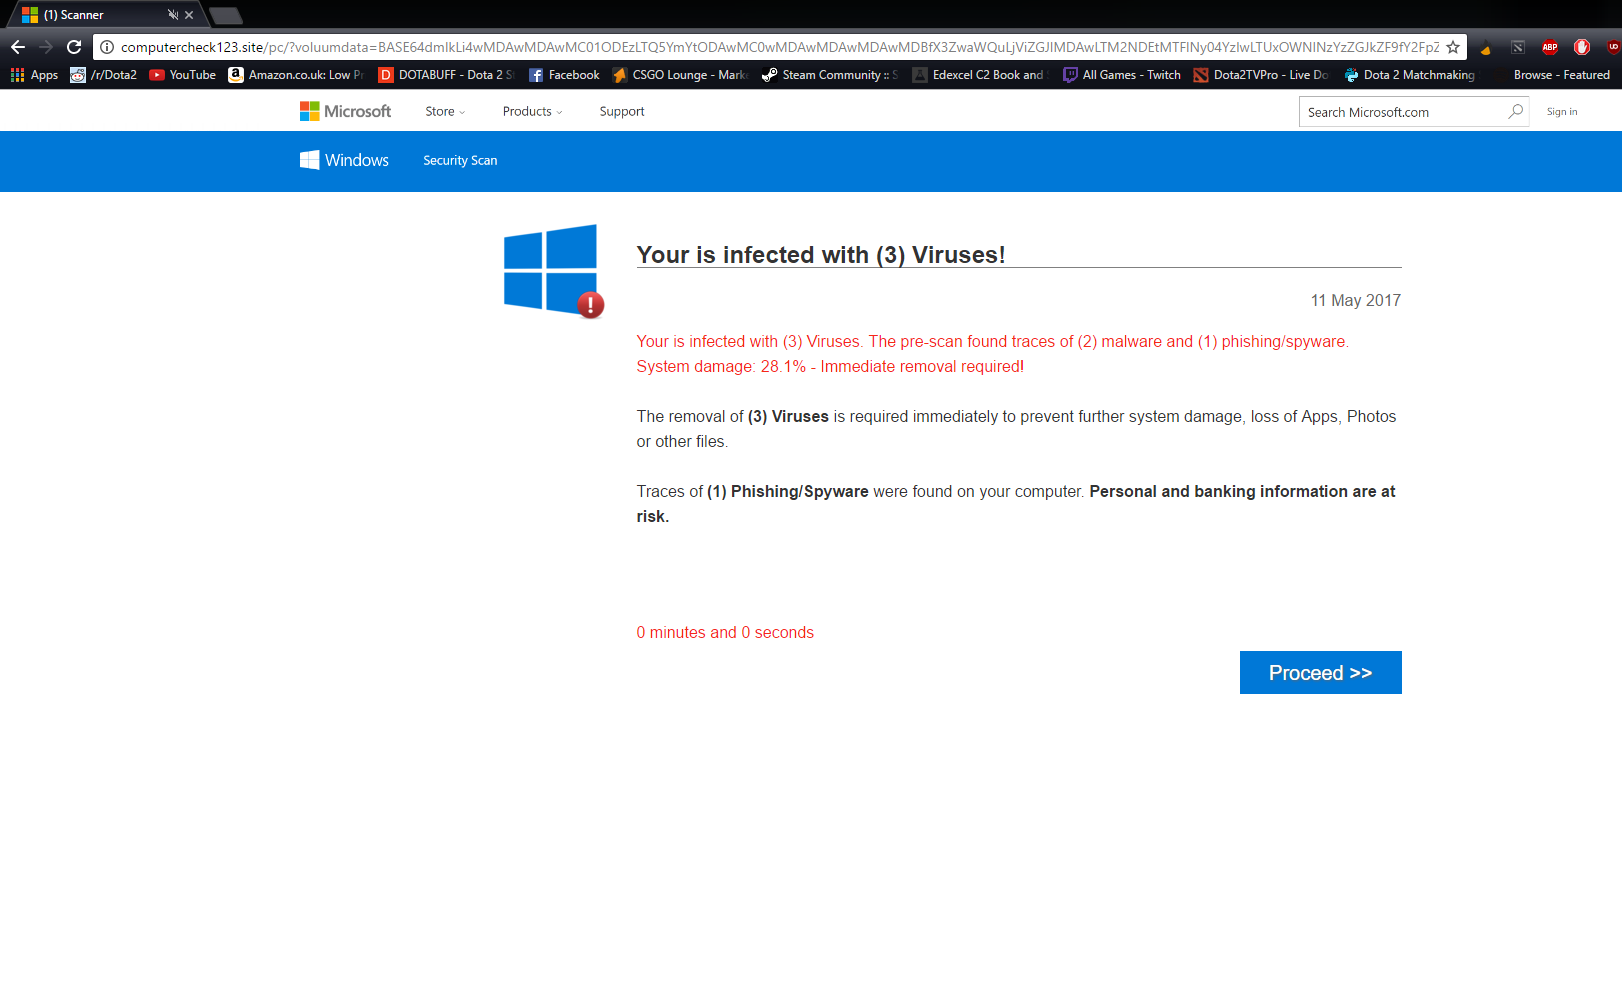Viewport: 1622px width, 982px height.
Task: Open the uBlock Origin extension
Action: click(1613, 47)
